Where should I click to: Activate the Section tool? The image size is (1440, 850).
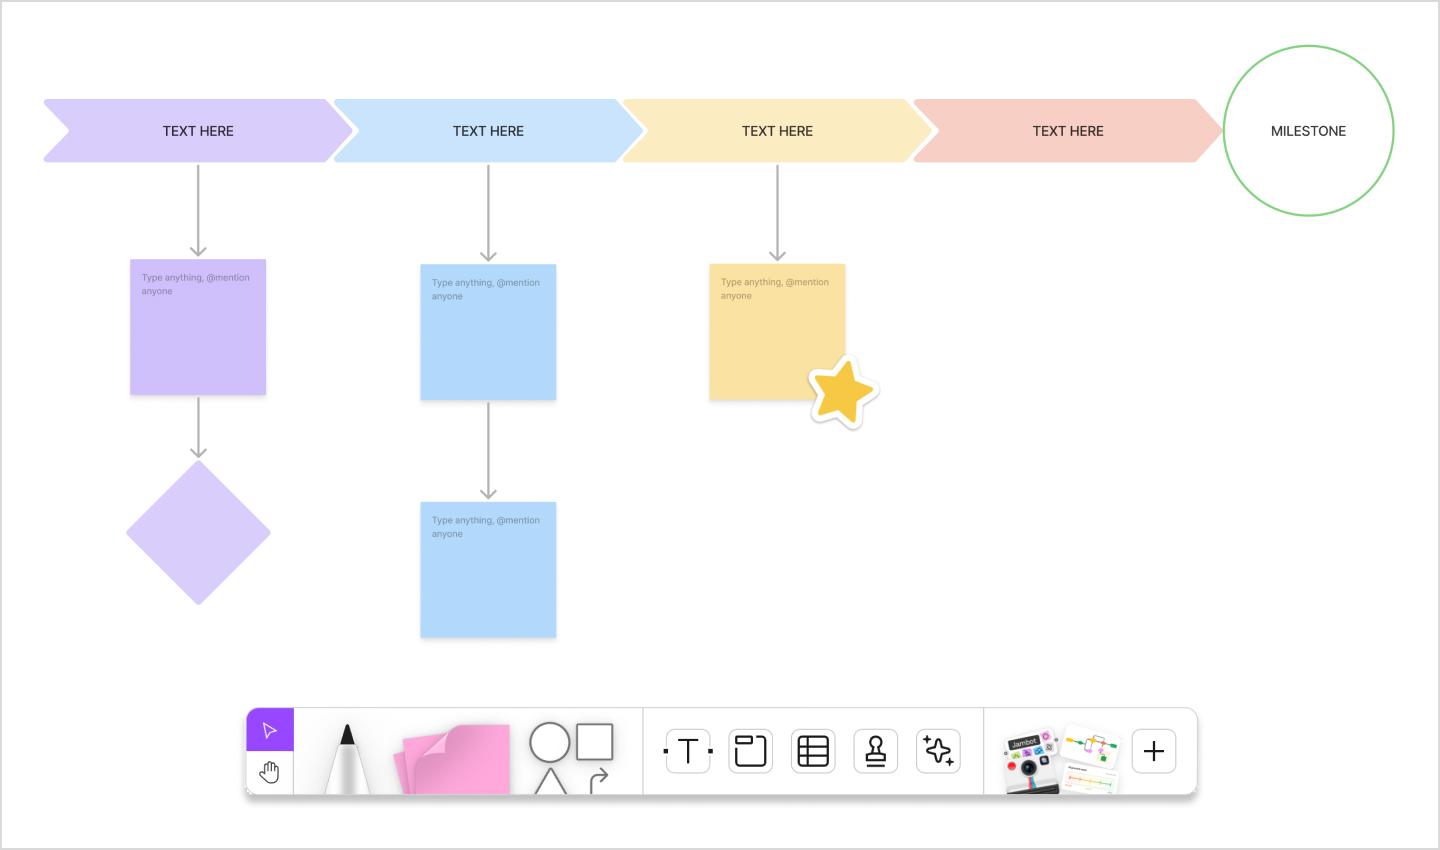[750, 751]
